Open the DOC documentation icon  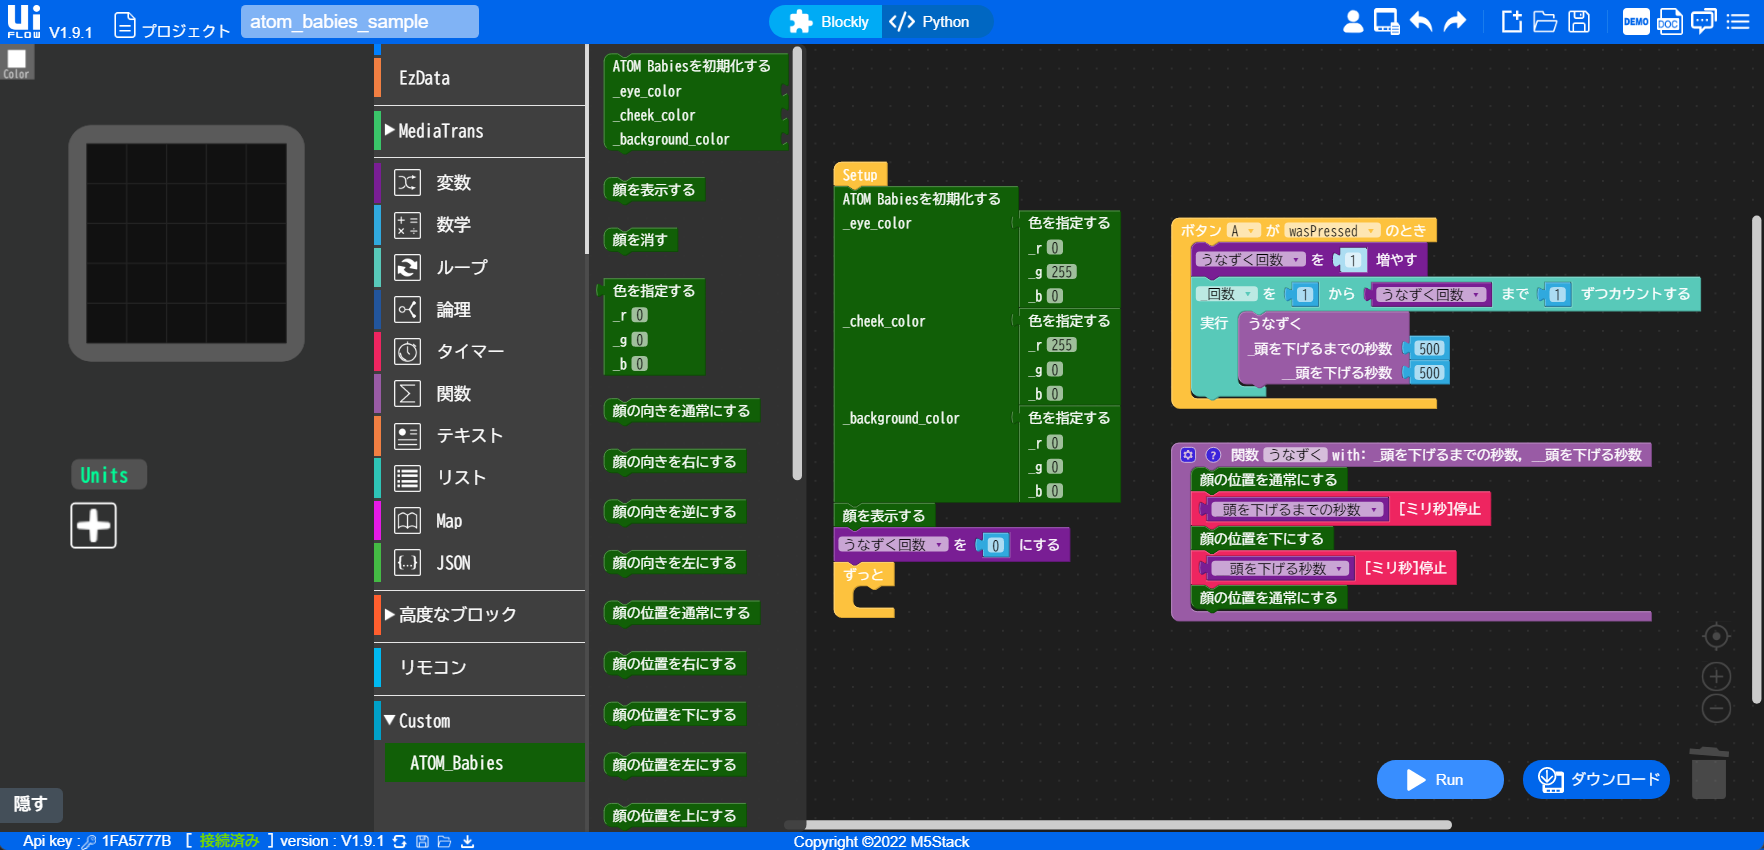pyautogui.click(x=1670, y=22)
